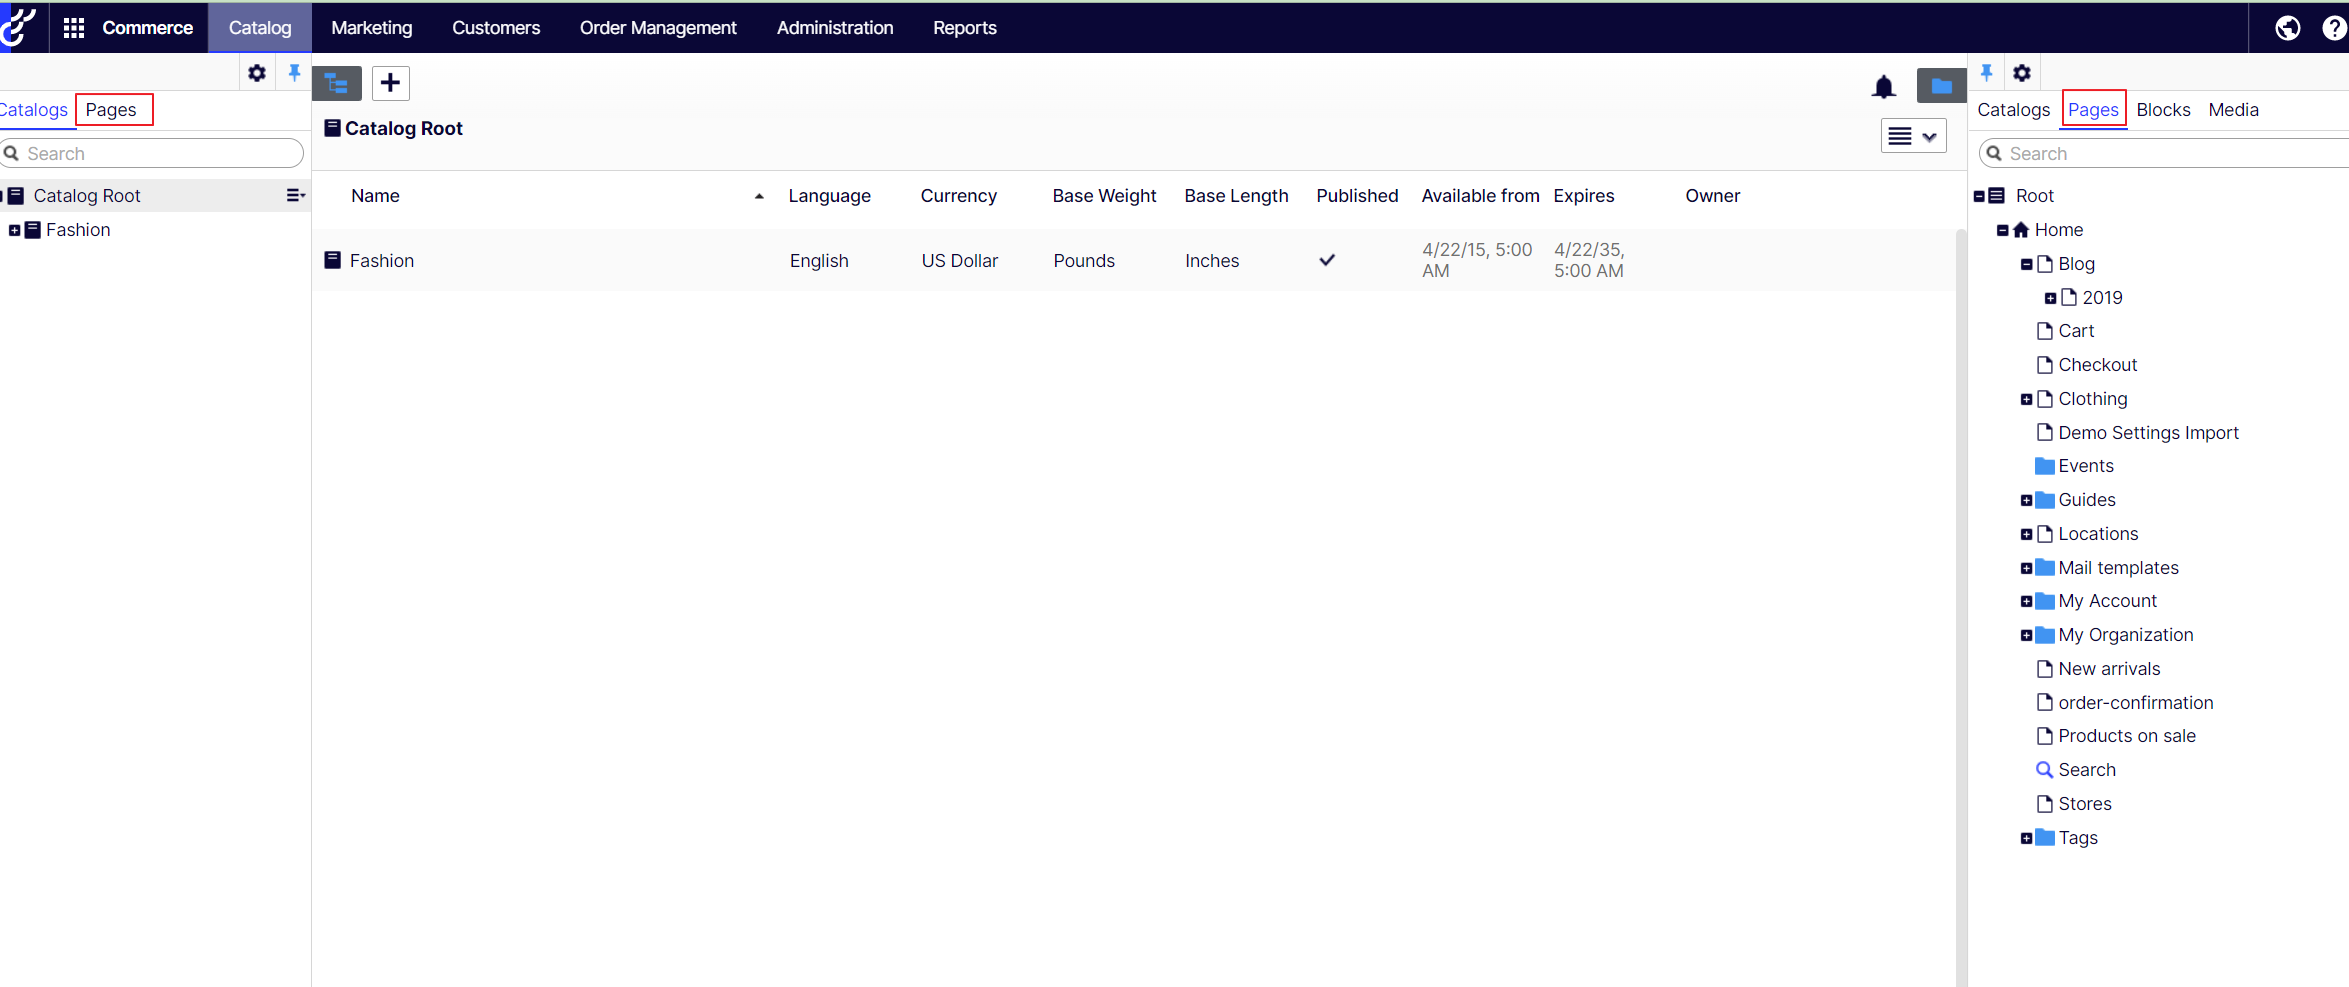Expand the Clothing page node
2349x987 pixels.
(x=2026, y=399)
